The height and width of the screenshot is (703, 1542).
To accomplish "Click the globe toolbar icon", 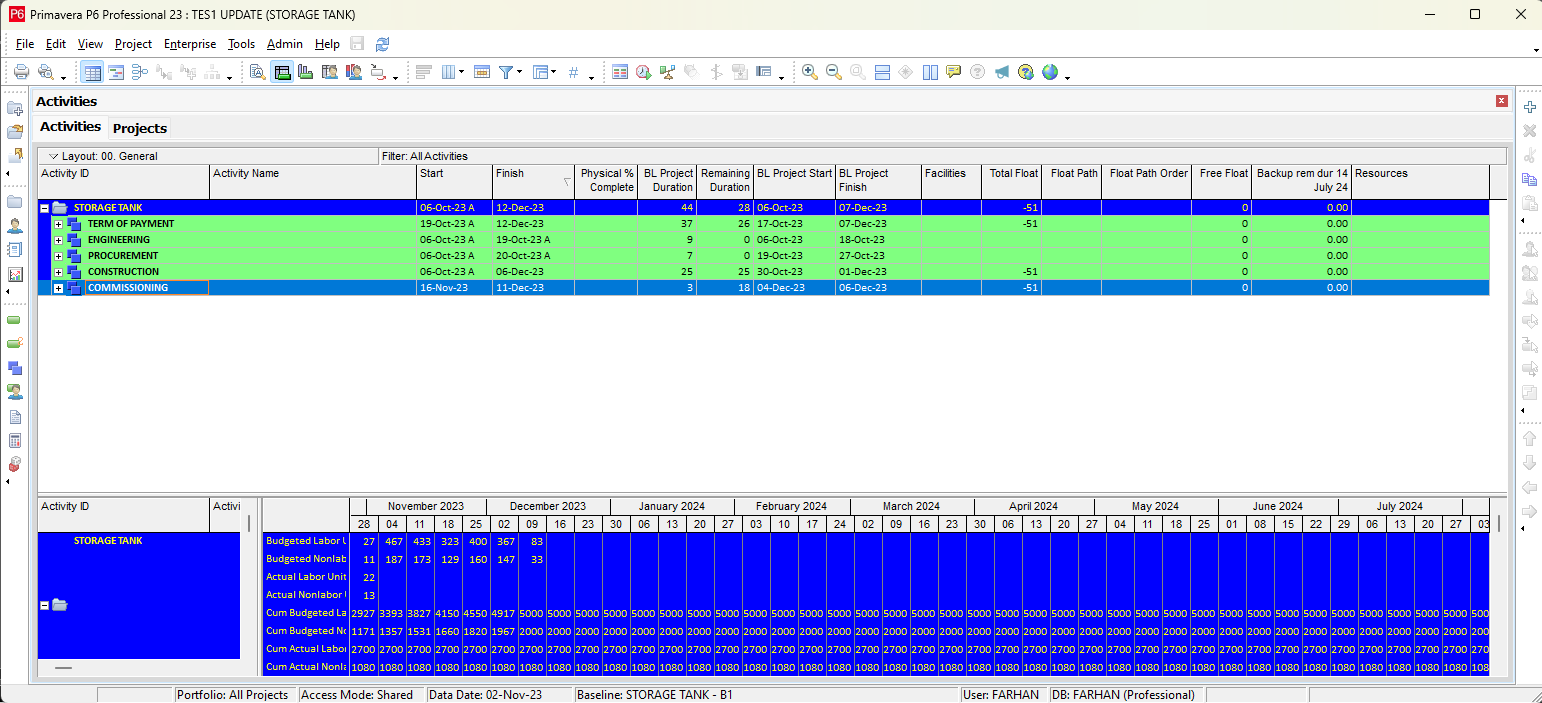I will [x=1049, y=72].
